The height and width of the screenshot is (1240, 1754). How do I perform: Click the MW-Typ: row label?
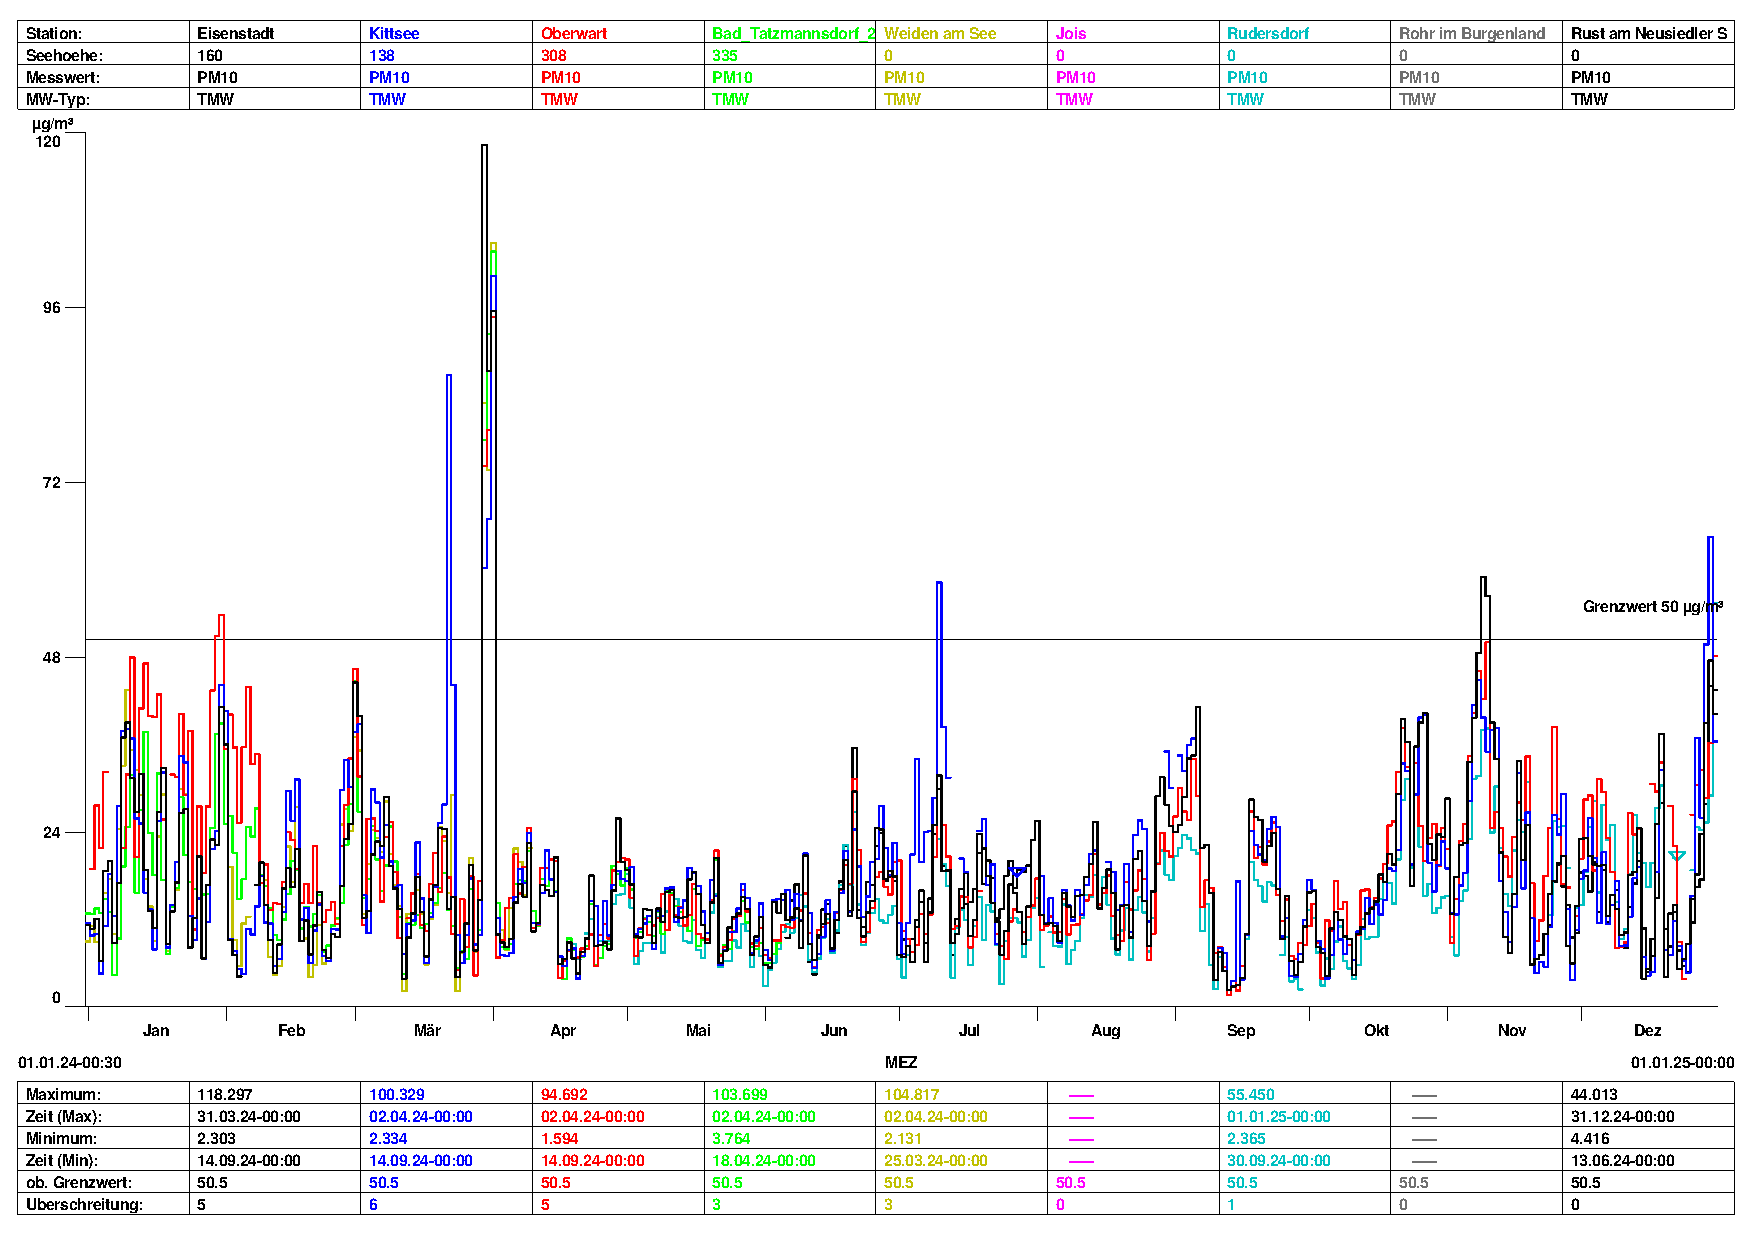(x=58, y=99)
